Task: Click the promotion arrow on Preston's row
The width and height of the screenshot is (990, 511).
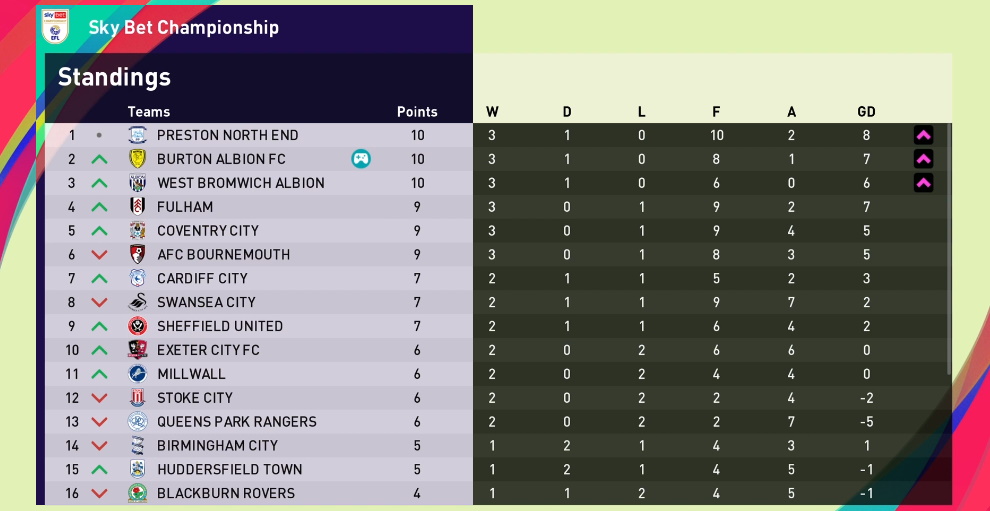Action: click(923, 135)
